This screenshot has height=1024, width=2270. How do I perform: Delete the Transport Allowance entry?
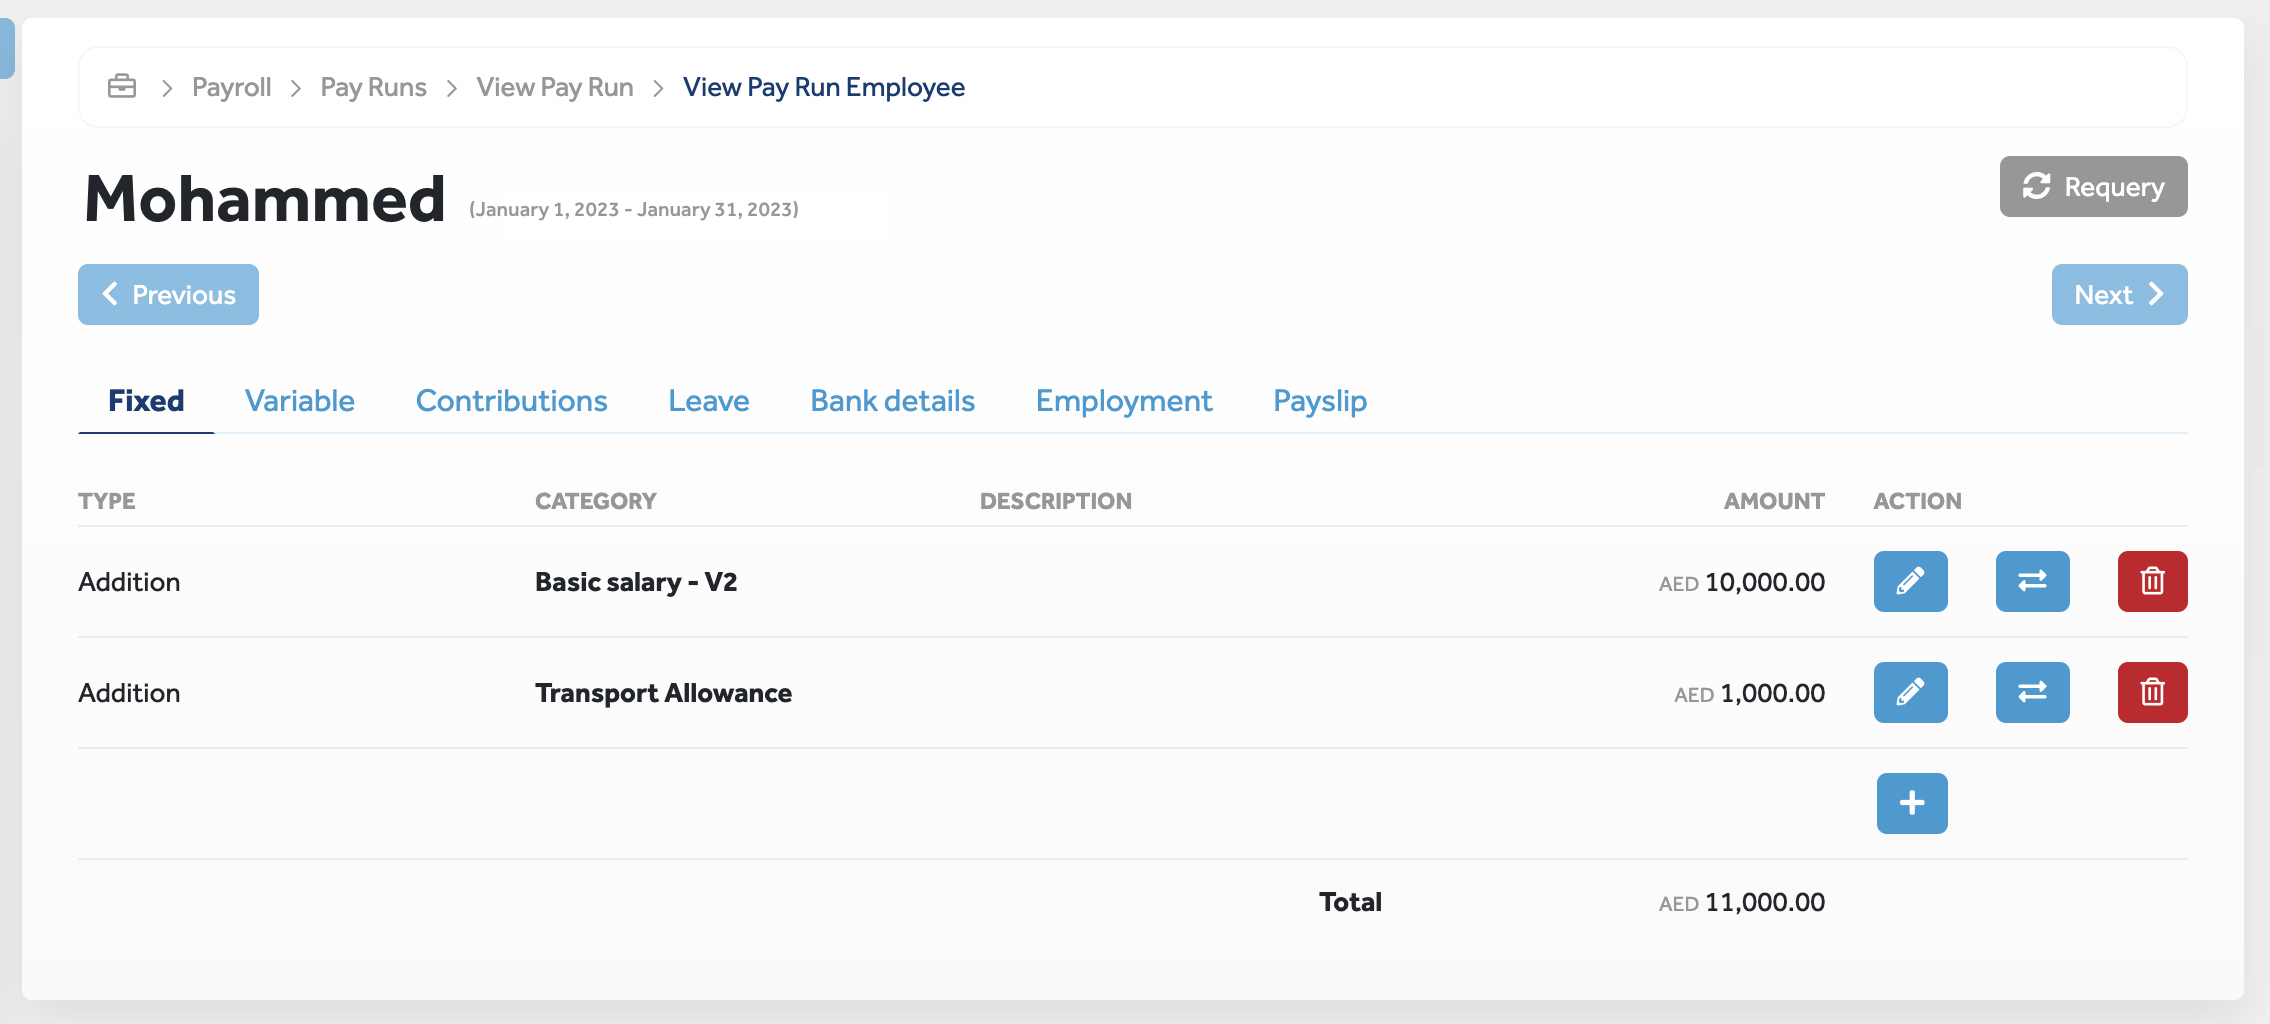tap(2150, 692)
